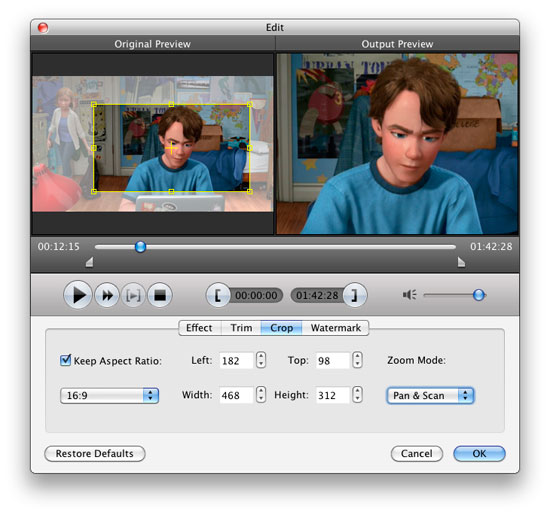Click the bottom-right crop handle
This screenshot has height=515, width=550.
click(250, 191)
